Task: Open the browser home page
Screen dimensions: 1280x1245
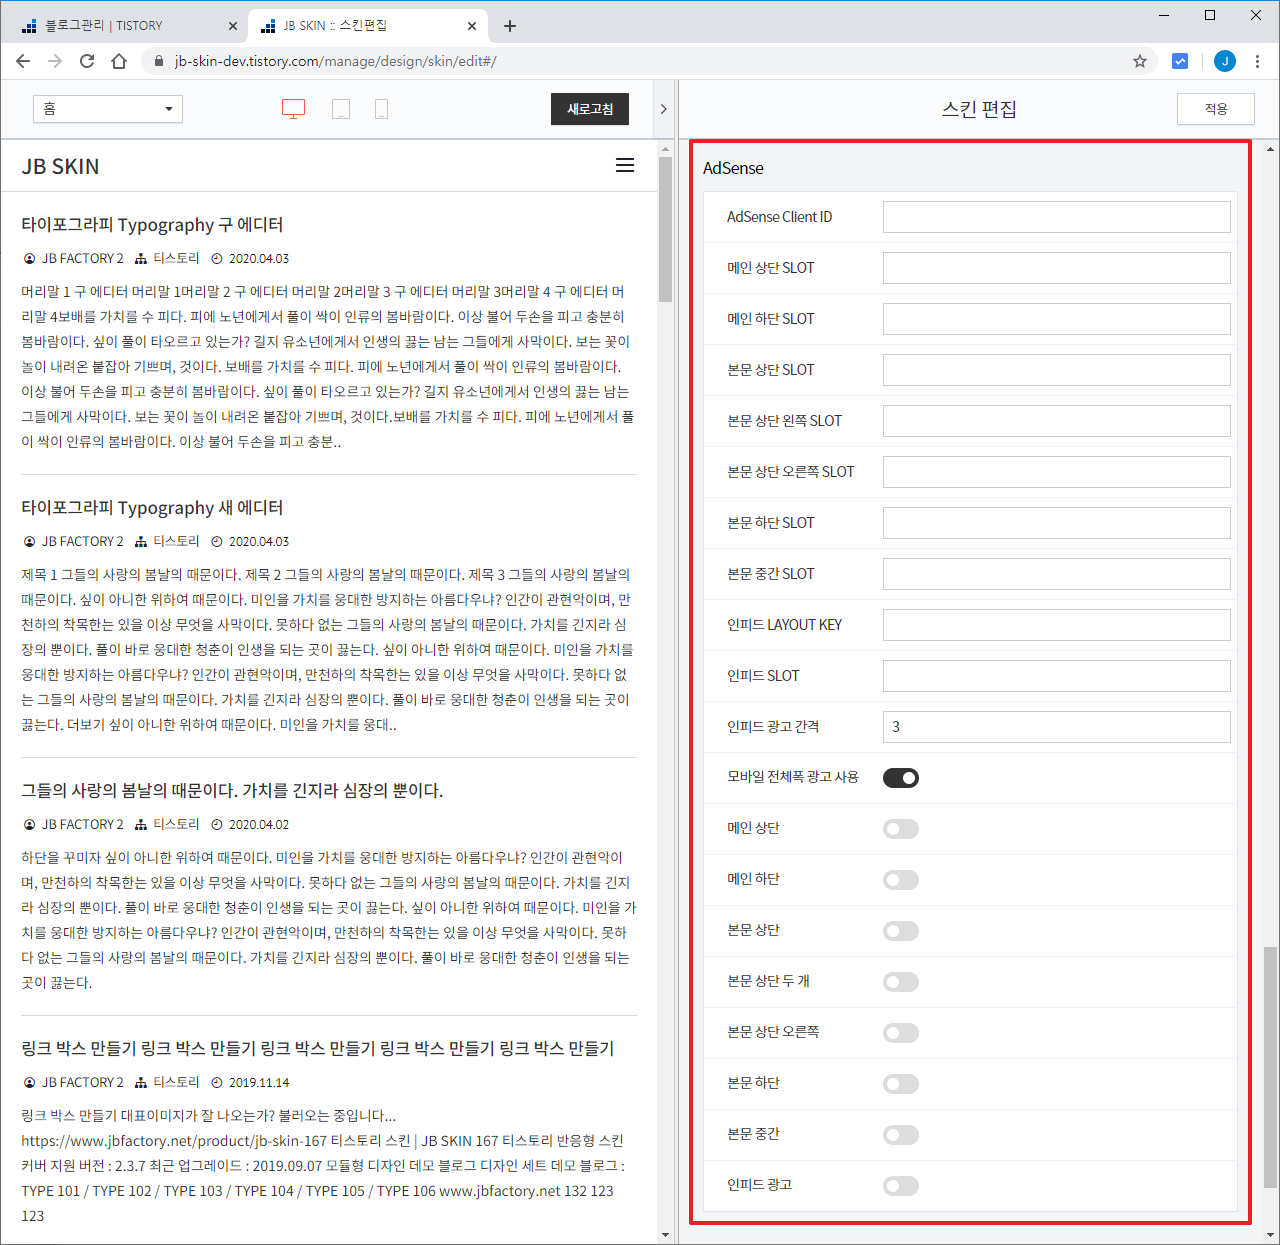Action: coord(119,61)
